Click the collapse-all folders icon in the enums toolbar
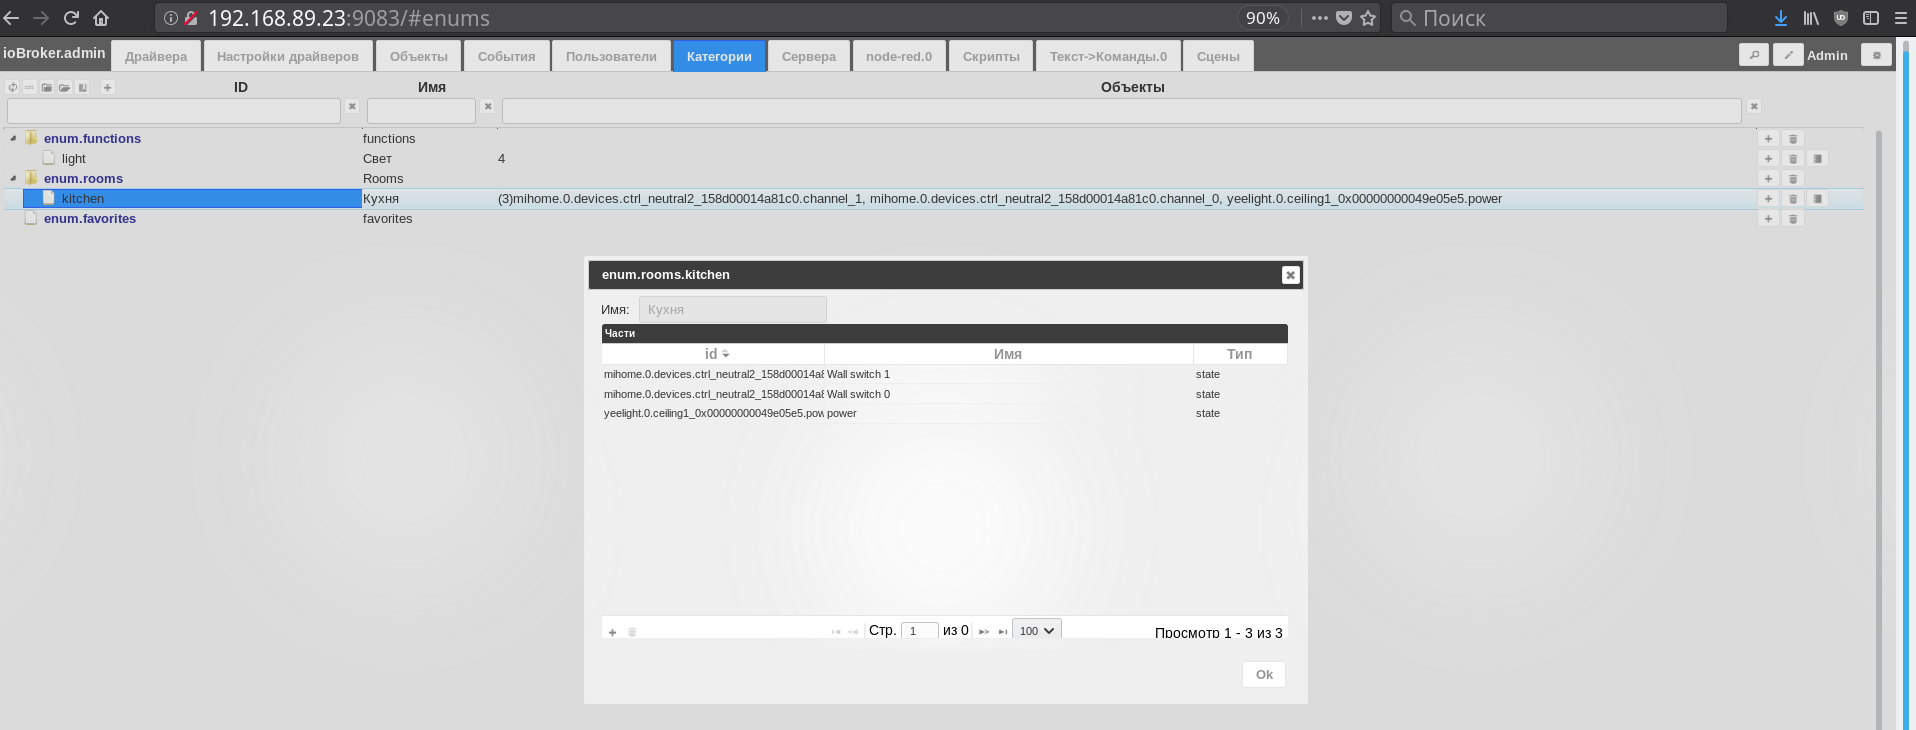 point(47,88)
